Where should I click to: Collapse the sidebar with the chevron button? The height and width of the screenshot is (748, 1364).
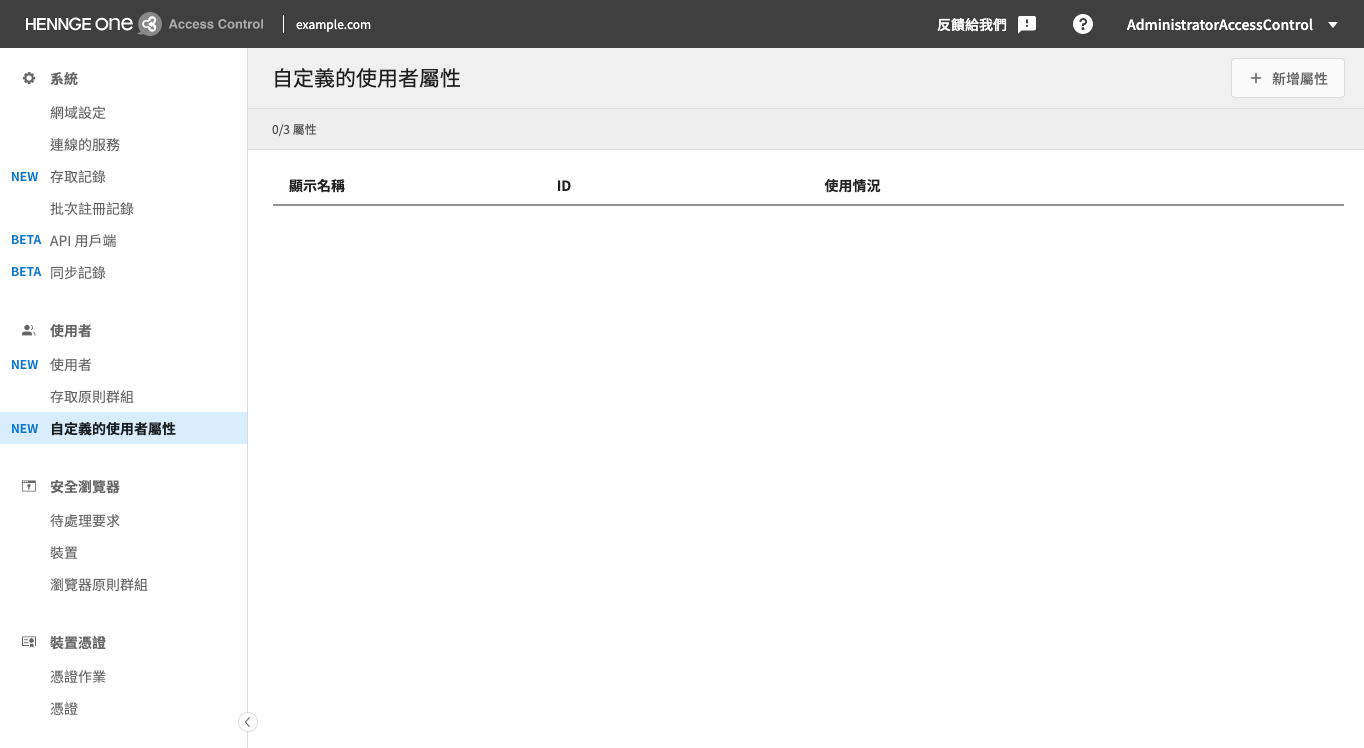pyautogui.click(x=248, y=722)
